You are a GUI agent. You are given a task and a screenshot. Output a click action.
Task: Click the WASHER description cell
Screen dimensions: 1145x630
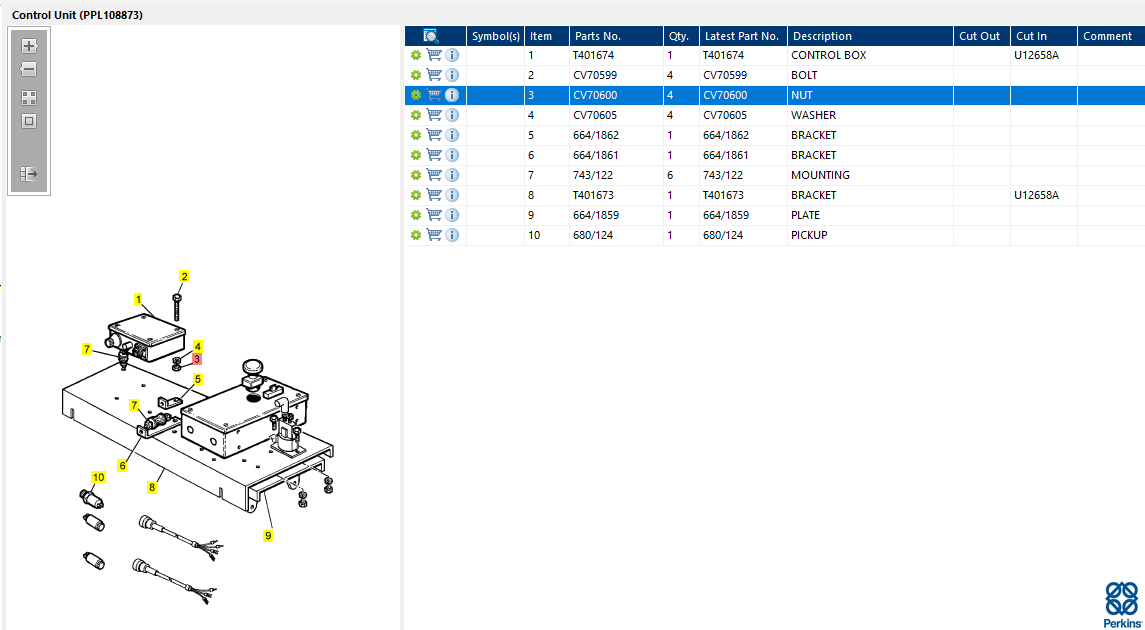870,115
